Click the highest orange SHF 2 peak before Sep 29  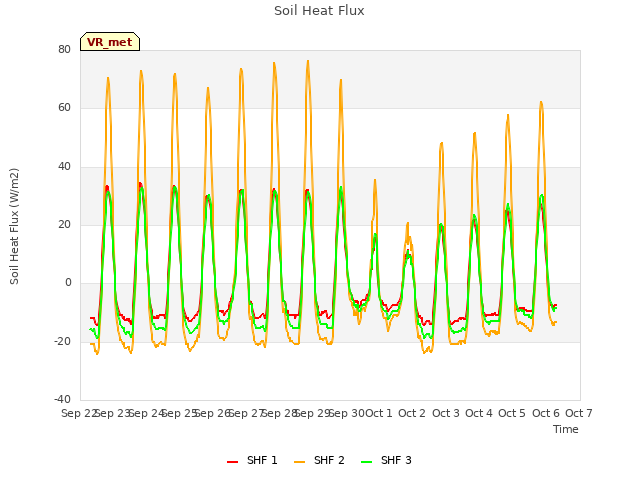click(308, 61)
